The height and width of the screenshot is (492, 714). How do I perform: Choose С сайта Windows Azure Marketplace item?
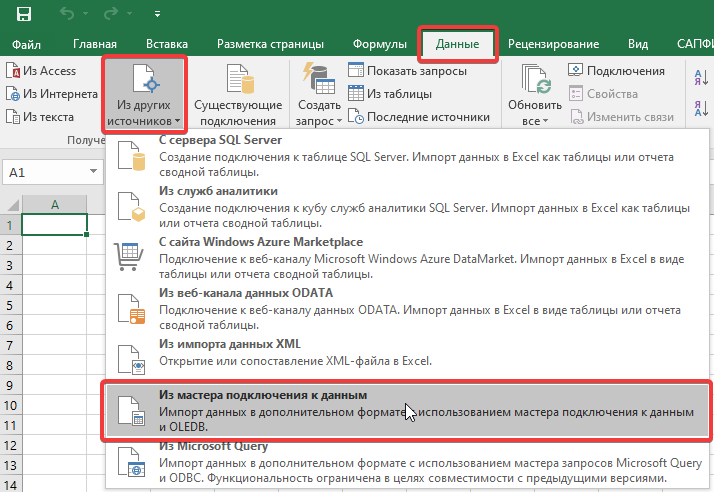[407, 257]
